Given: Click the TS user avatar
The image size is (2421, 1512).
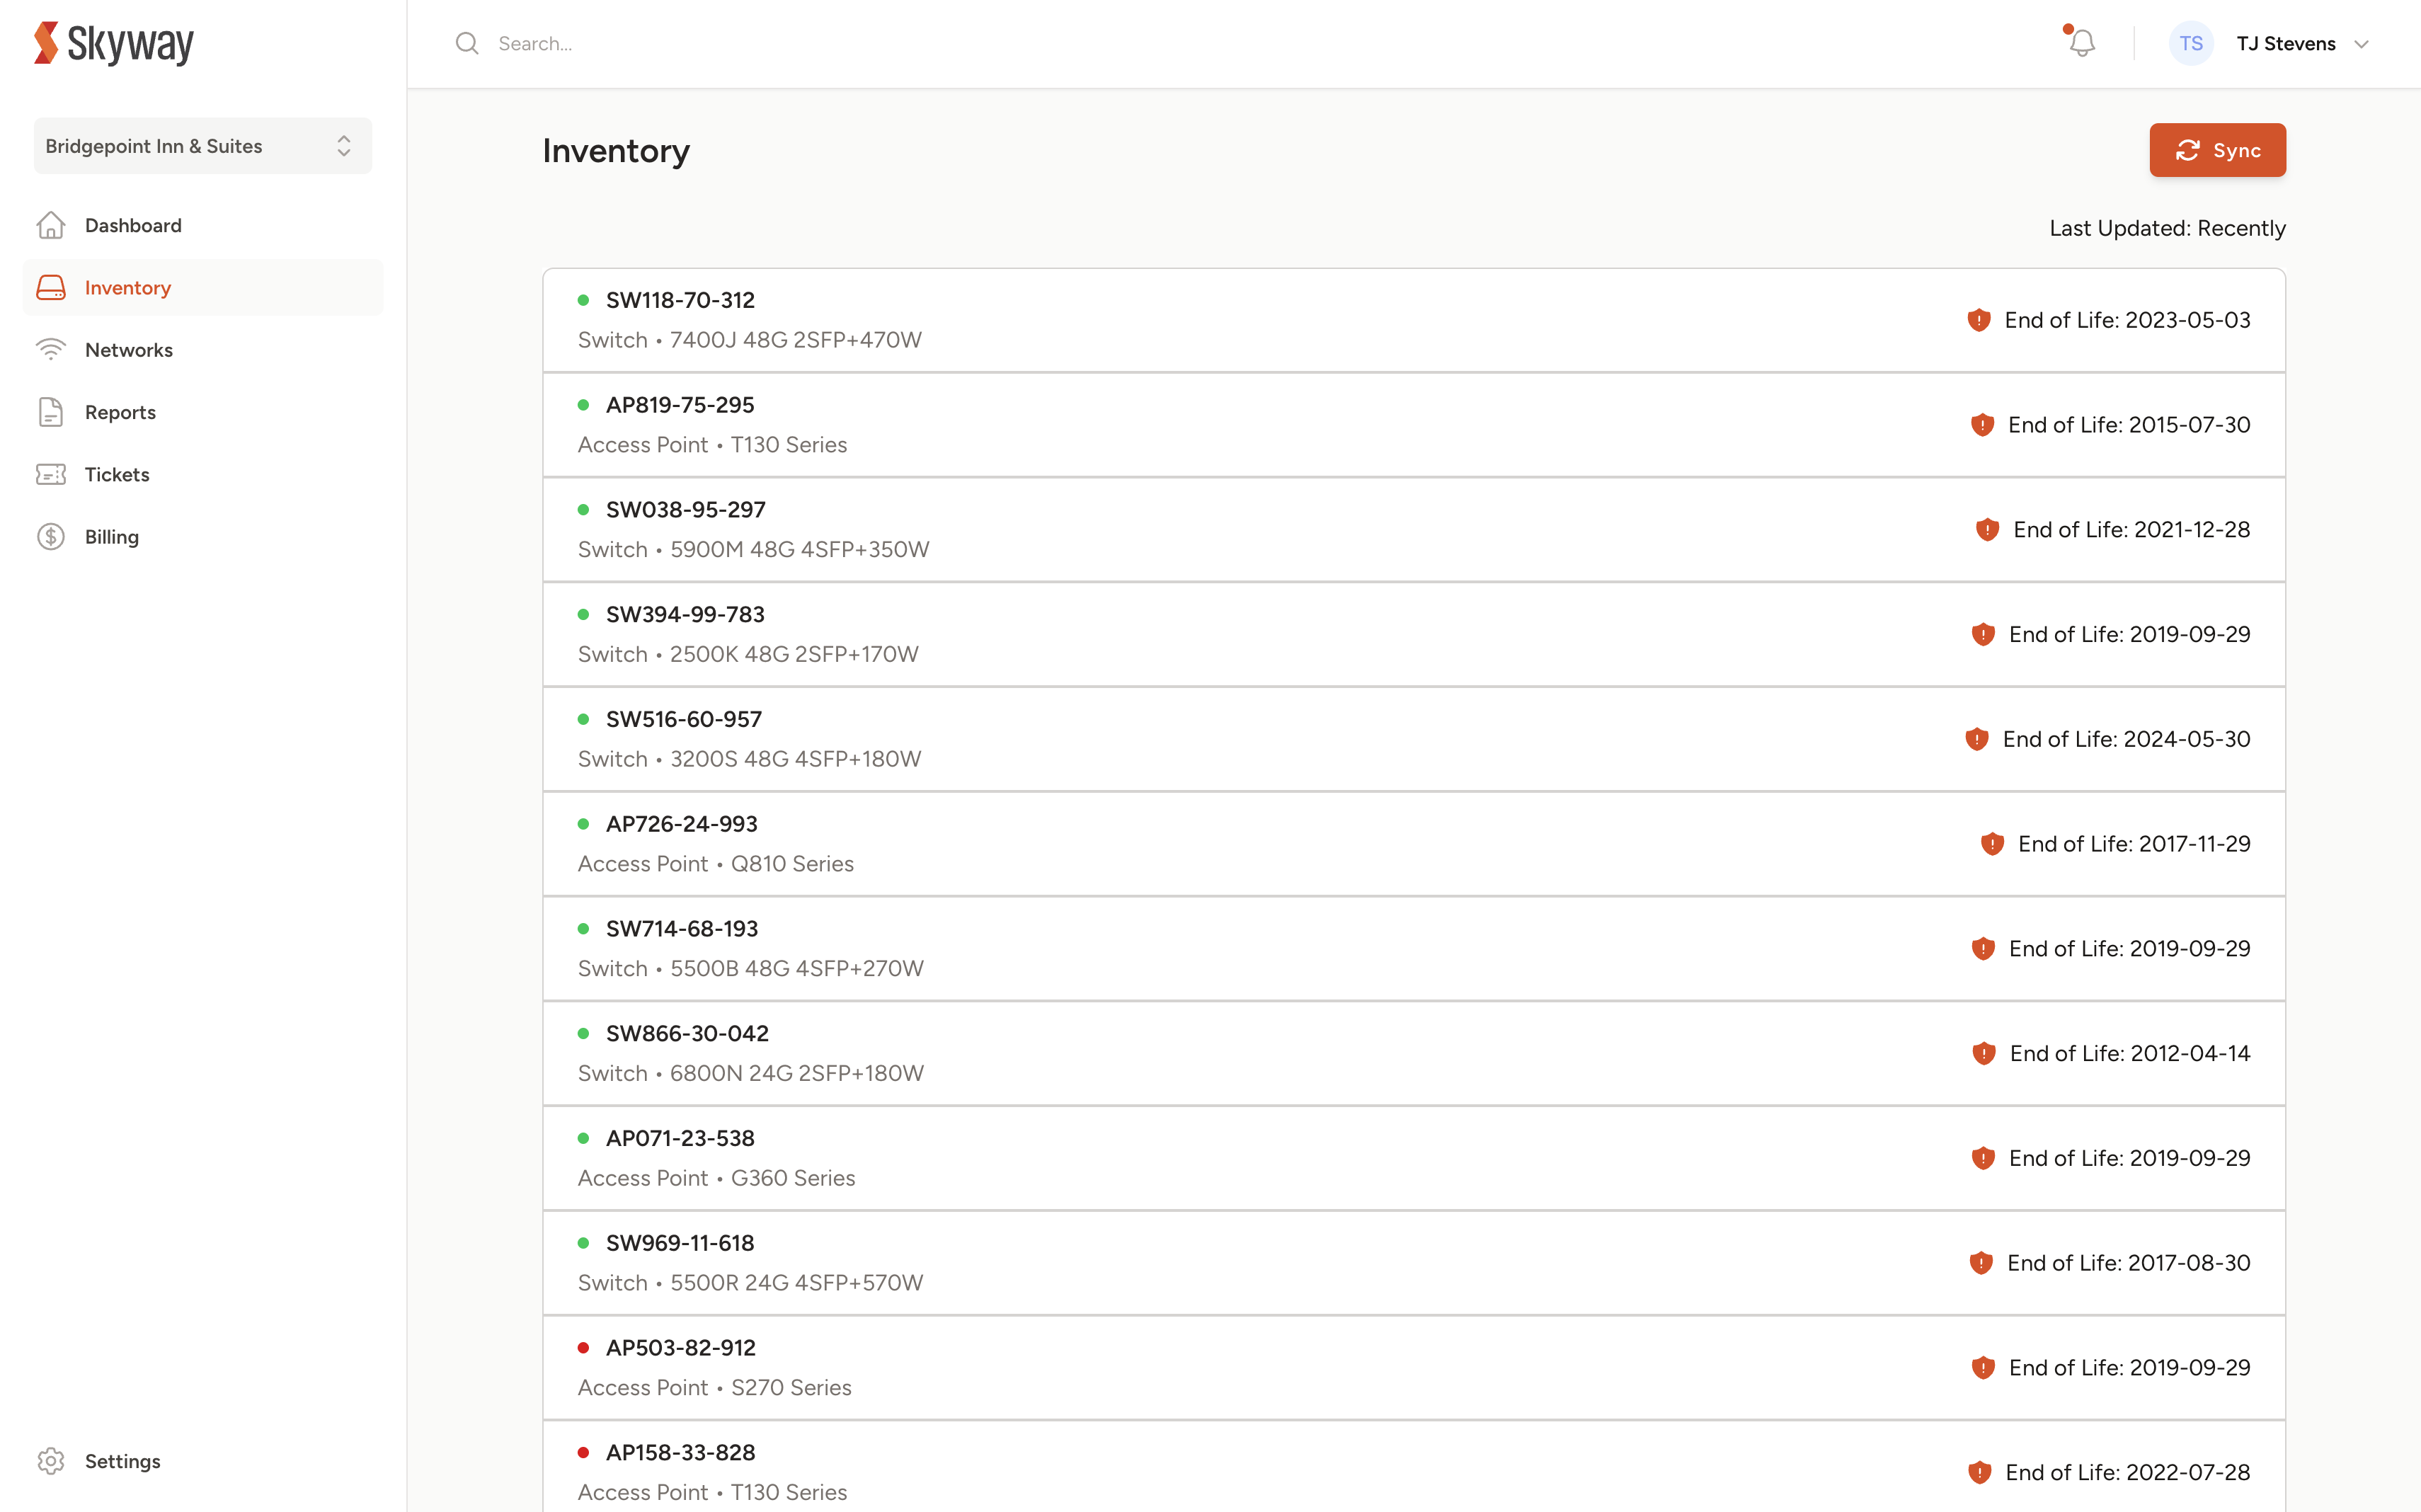Looking at the screenshot, I should pyautogui.click(x=2190, y=44).
